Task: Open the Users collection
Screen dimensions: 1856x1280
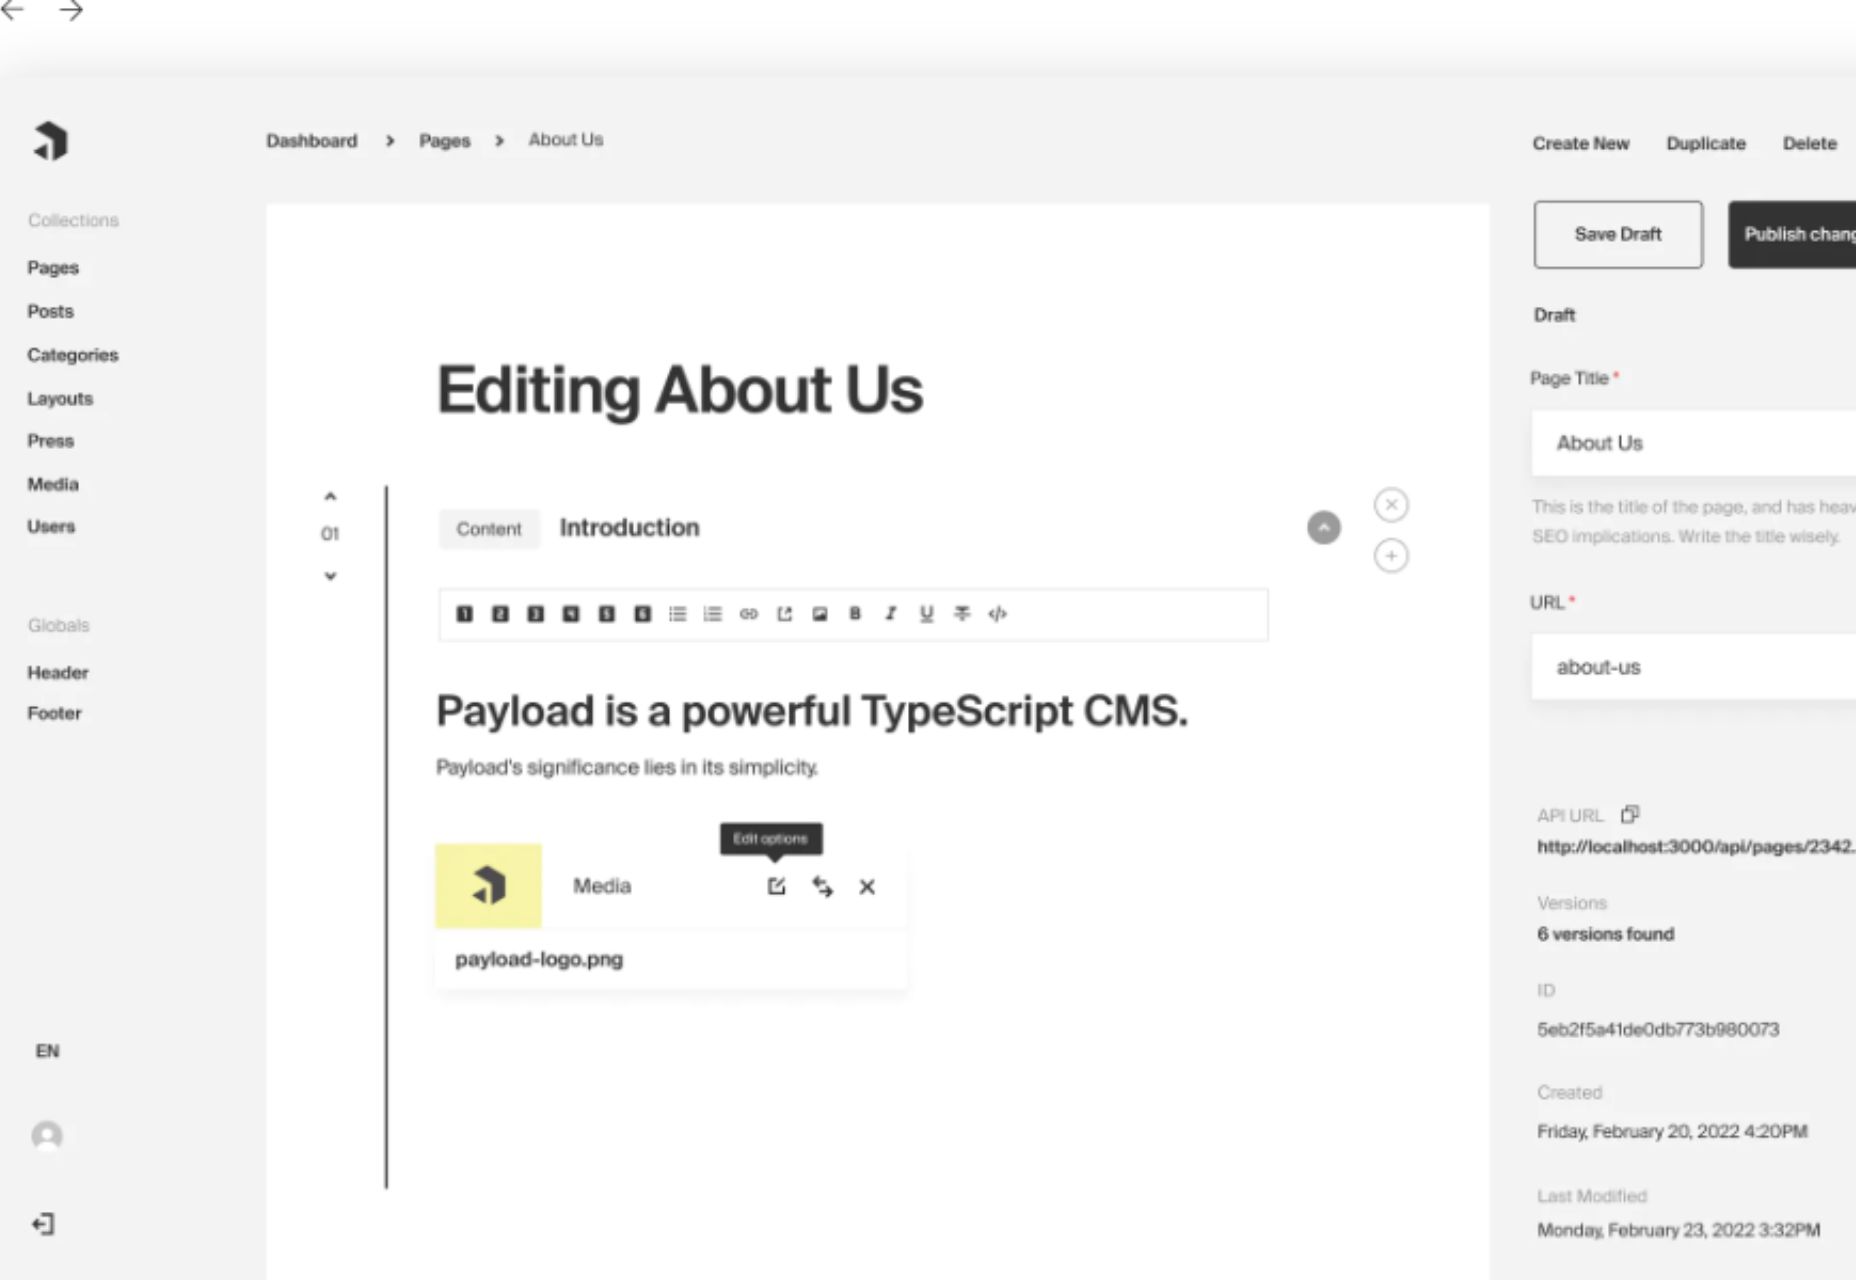Action: pyautogui.click(x=51, y=526)
